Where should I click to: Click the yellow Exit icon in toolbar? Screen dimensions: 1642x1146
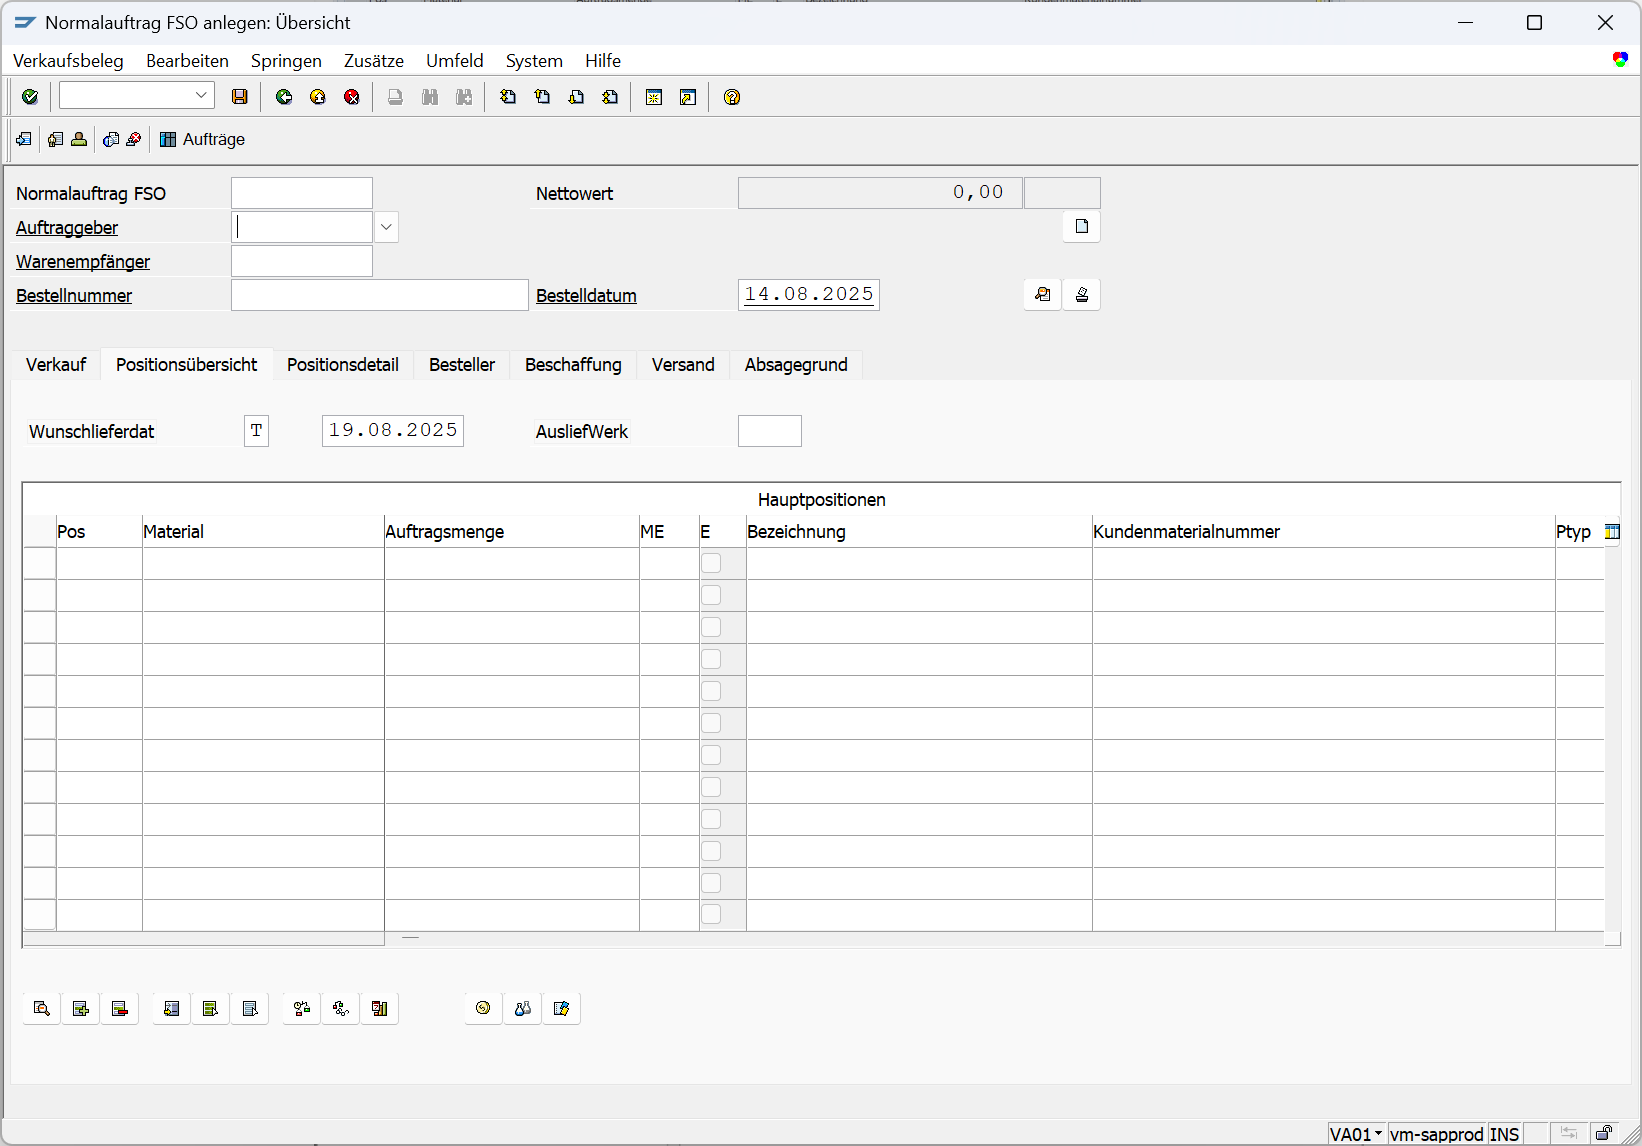point(318,97)
